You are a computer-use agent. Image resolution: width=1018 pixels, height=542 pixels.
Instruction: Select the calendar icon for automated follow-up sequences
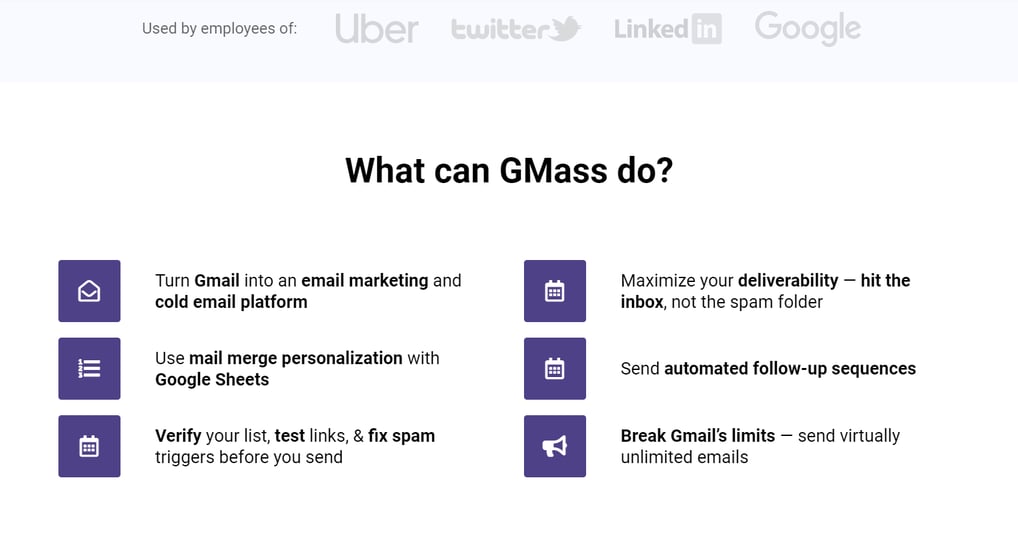pos(554,369)
